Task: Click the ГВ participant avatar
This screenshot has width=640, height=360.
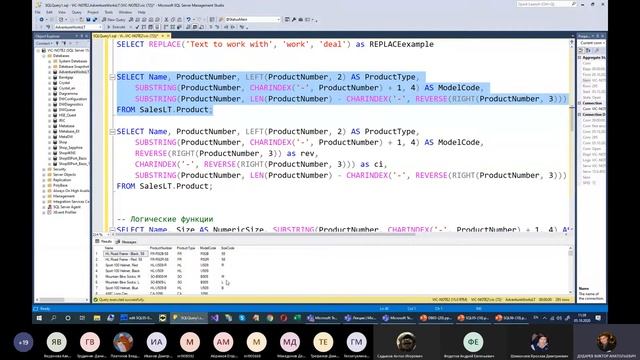Action: pyautogui.click(x=90, y=342)
